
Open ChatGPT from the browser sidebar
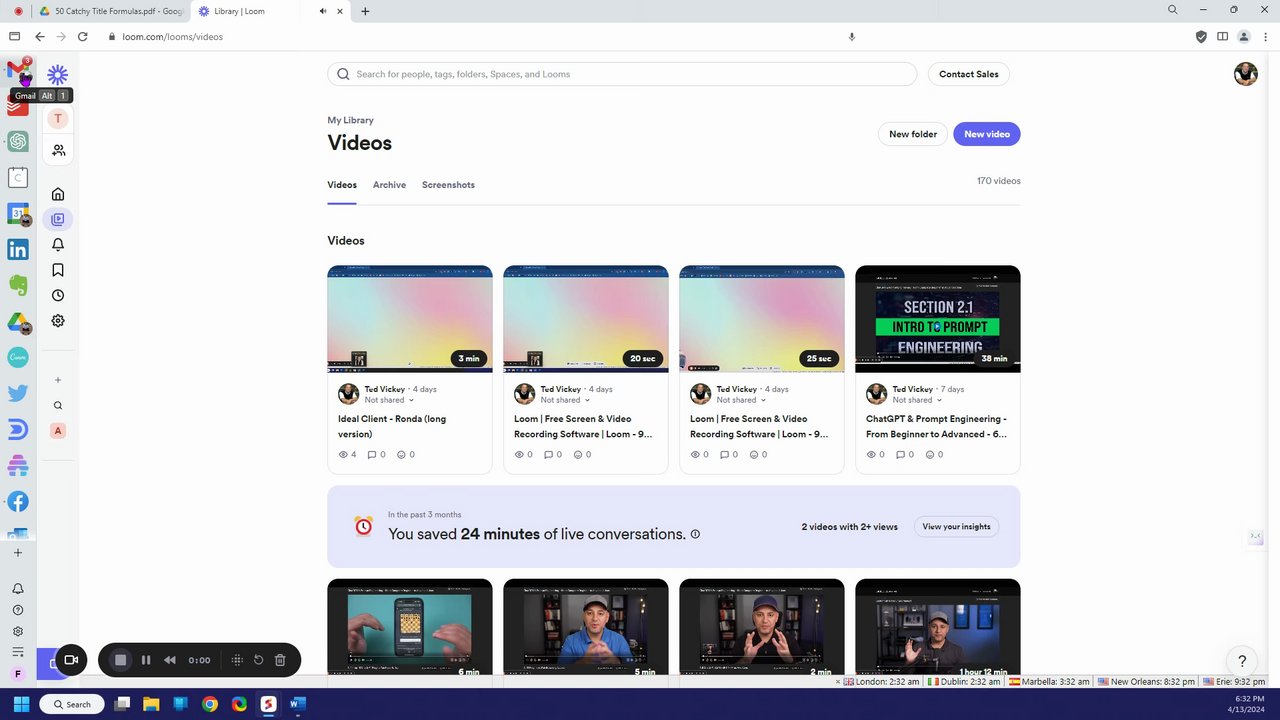[18, 141]
